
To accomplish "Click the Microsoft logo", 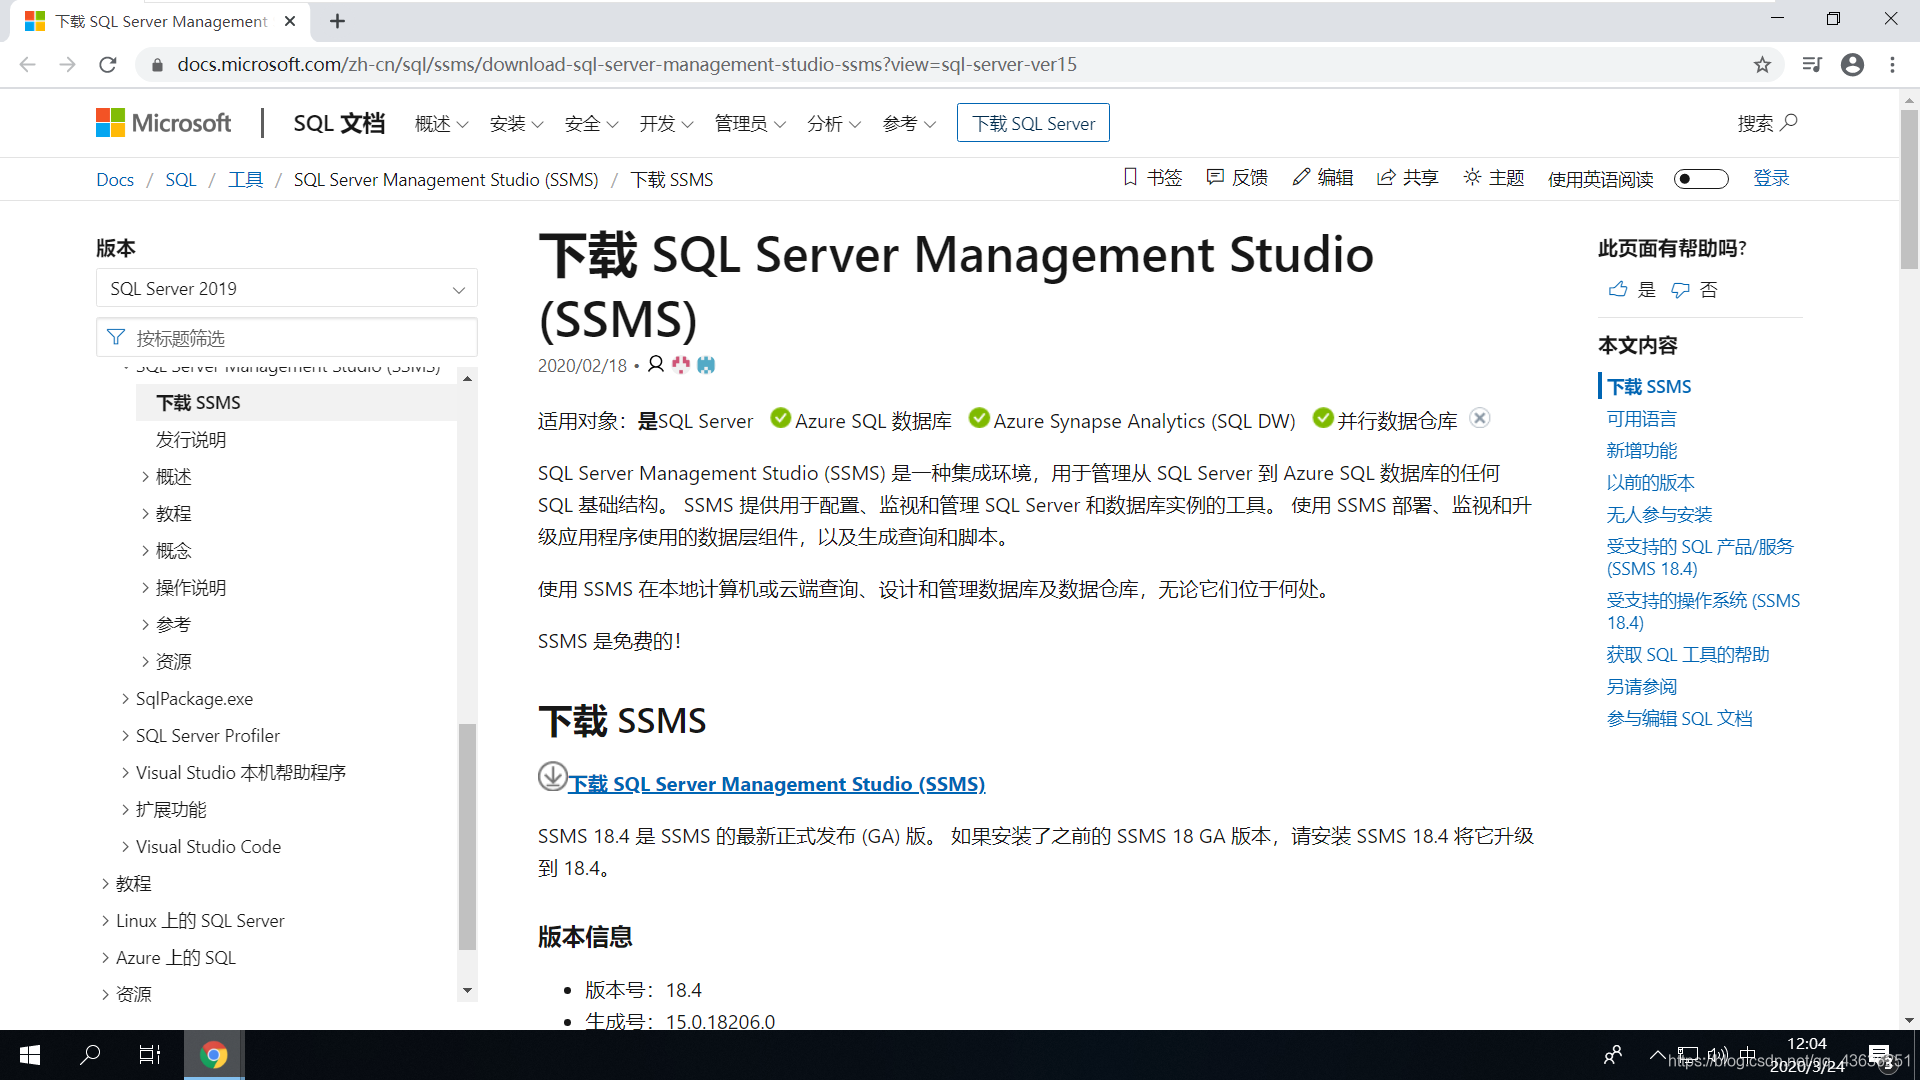I will point(163,123).
